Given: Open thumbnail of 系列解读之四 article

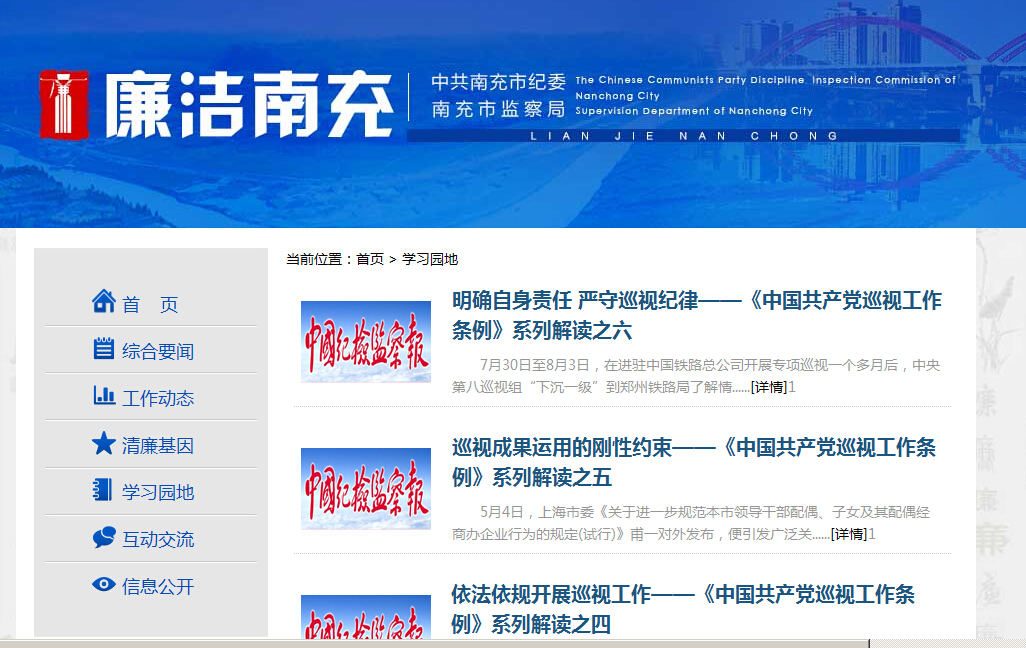Looking at the screenshot, I should coord(366,617).
